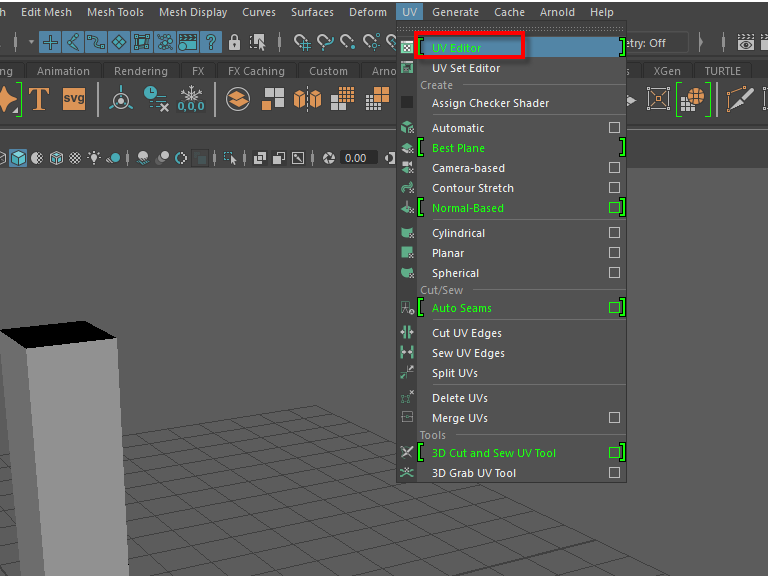Click Assign Checker Shader
Image resolution: width=768 pixels, height=576 pixels.
(x=490, y=103)
